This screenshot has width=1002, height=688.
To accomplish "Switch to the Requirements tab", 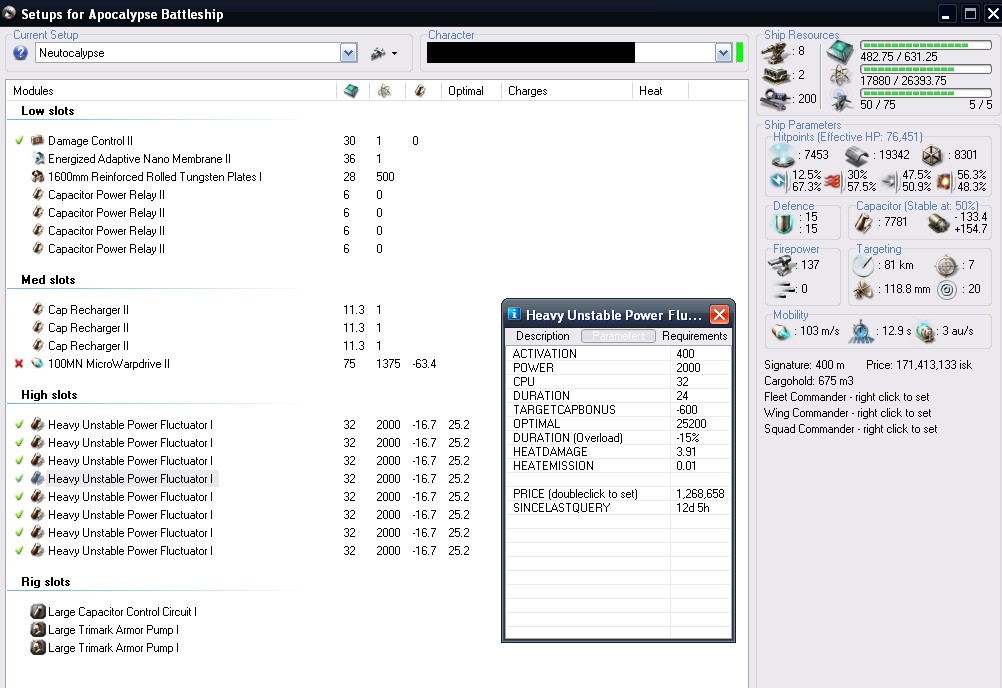I will click(x=694, y=336).
